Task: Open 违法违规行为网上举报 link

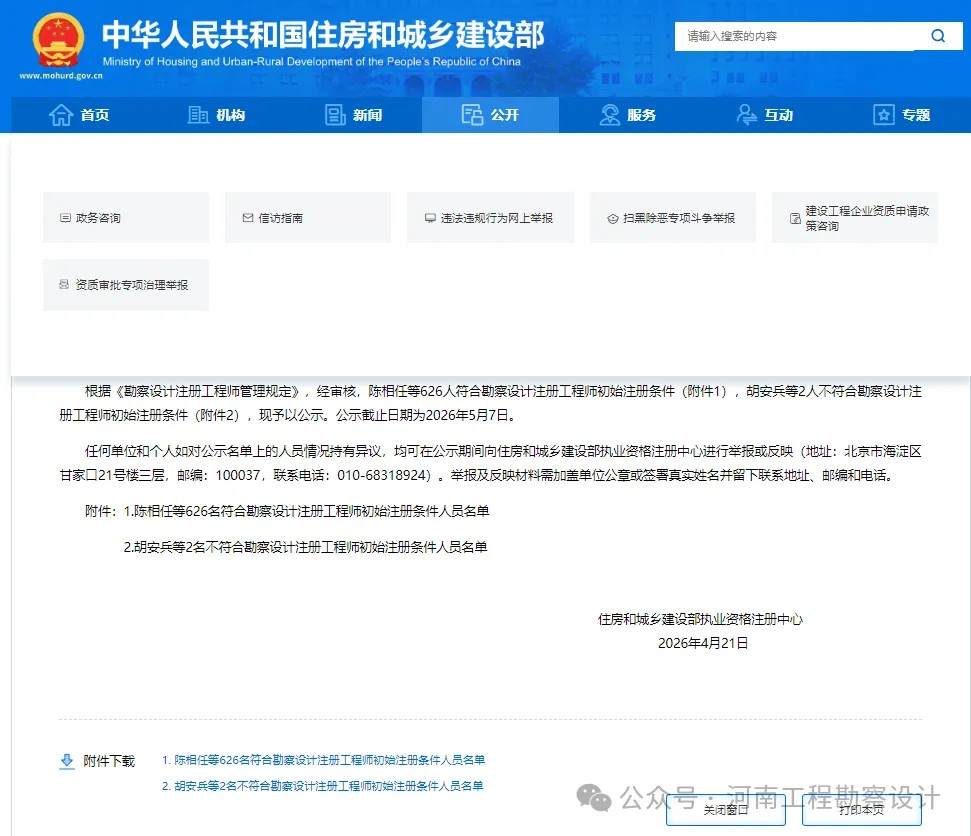Action: click(490, 218)
